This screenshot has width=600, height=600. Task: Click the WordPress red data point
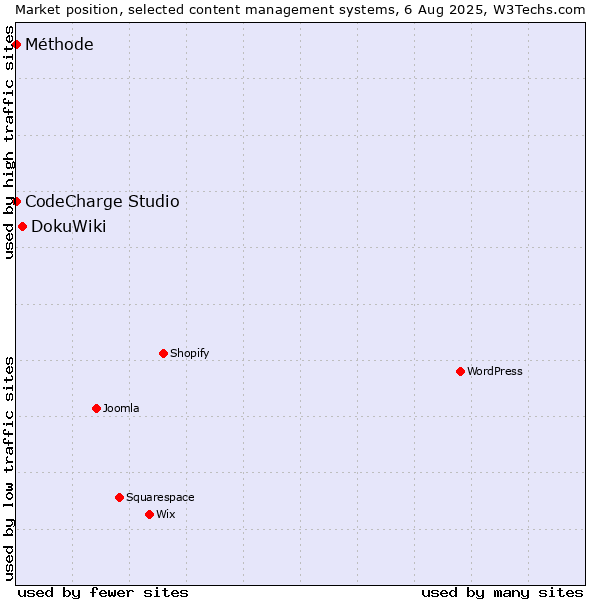click(x=460, y=371)
